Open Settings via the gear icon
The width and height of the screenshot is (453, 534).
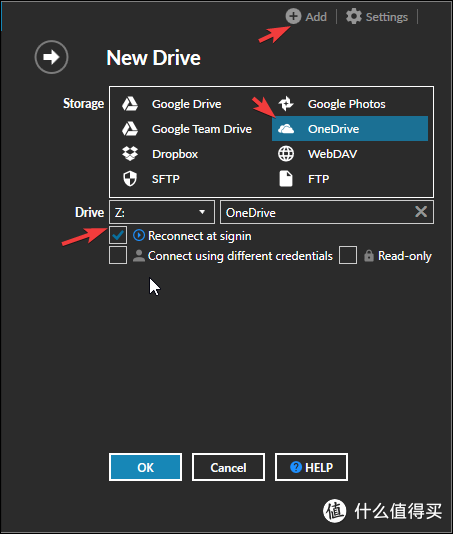coord(354,16)
